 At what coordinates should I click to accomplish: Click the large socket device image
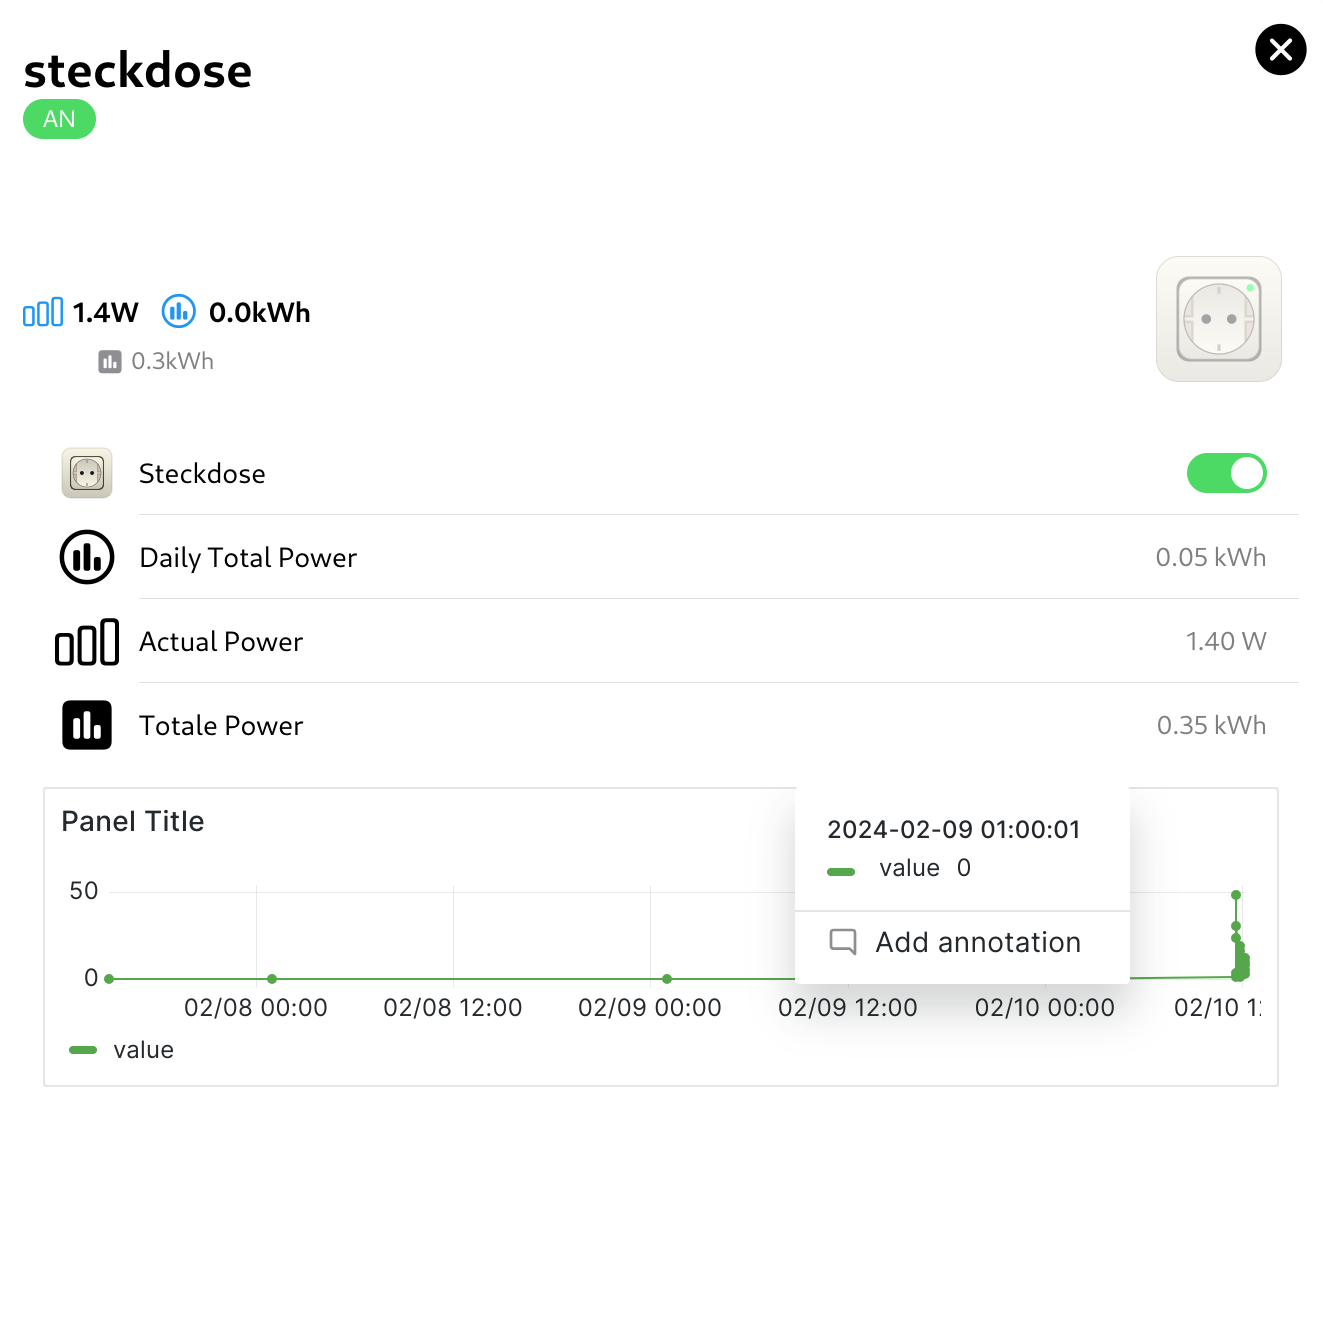tap(1218, 319)
